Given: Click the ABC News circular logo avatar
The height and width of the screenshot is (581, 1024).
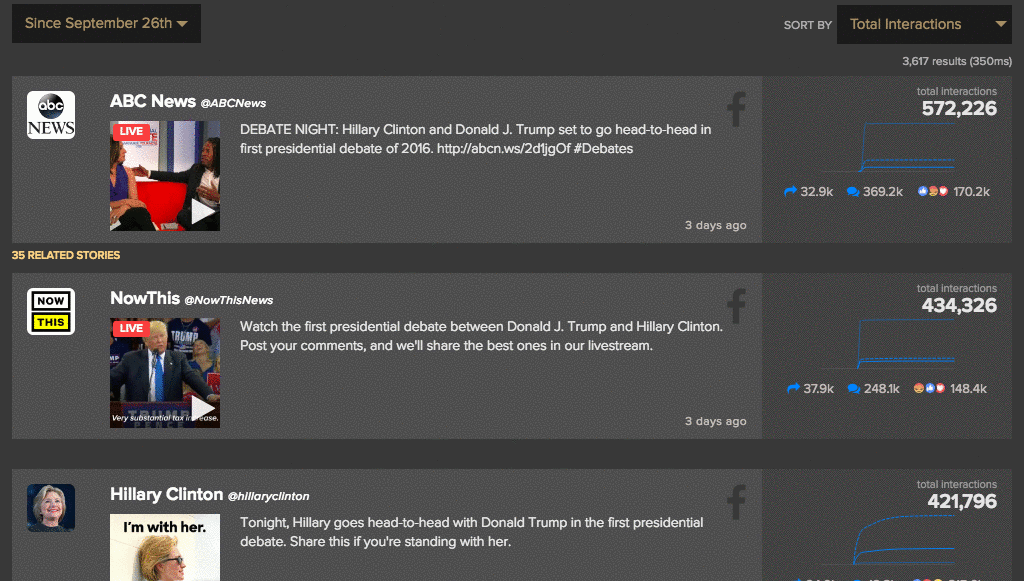Looking at the screenshot, I should tap(50, 114).
